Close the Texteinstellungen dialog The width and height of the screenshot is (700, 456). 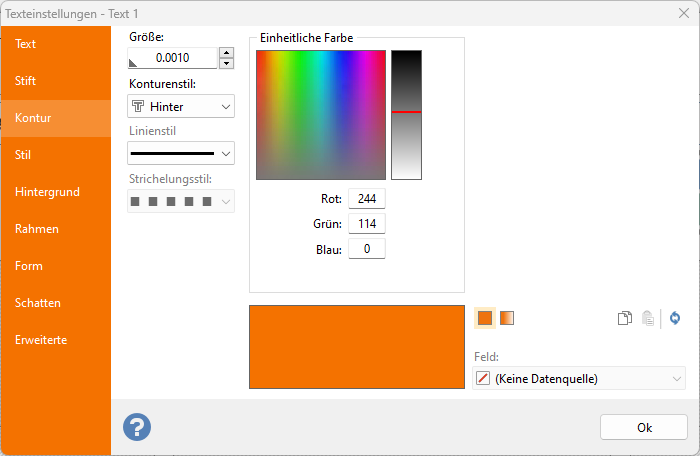click(683, 13)
